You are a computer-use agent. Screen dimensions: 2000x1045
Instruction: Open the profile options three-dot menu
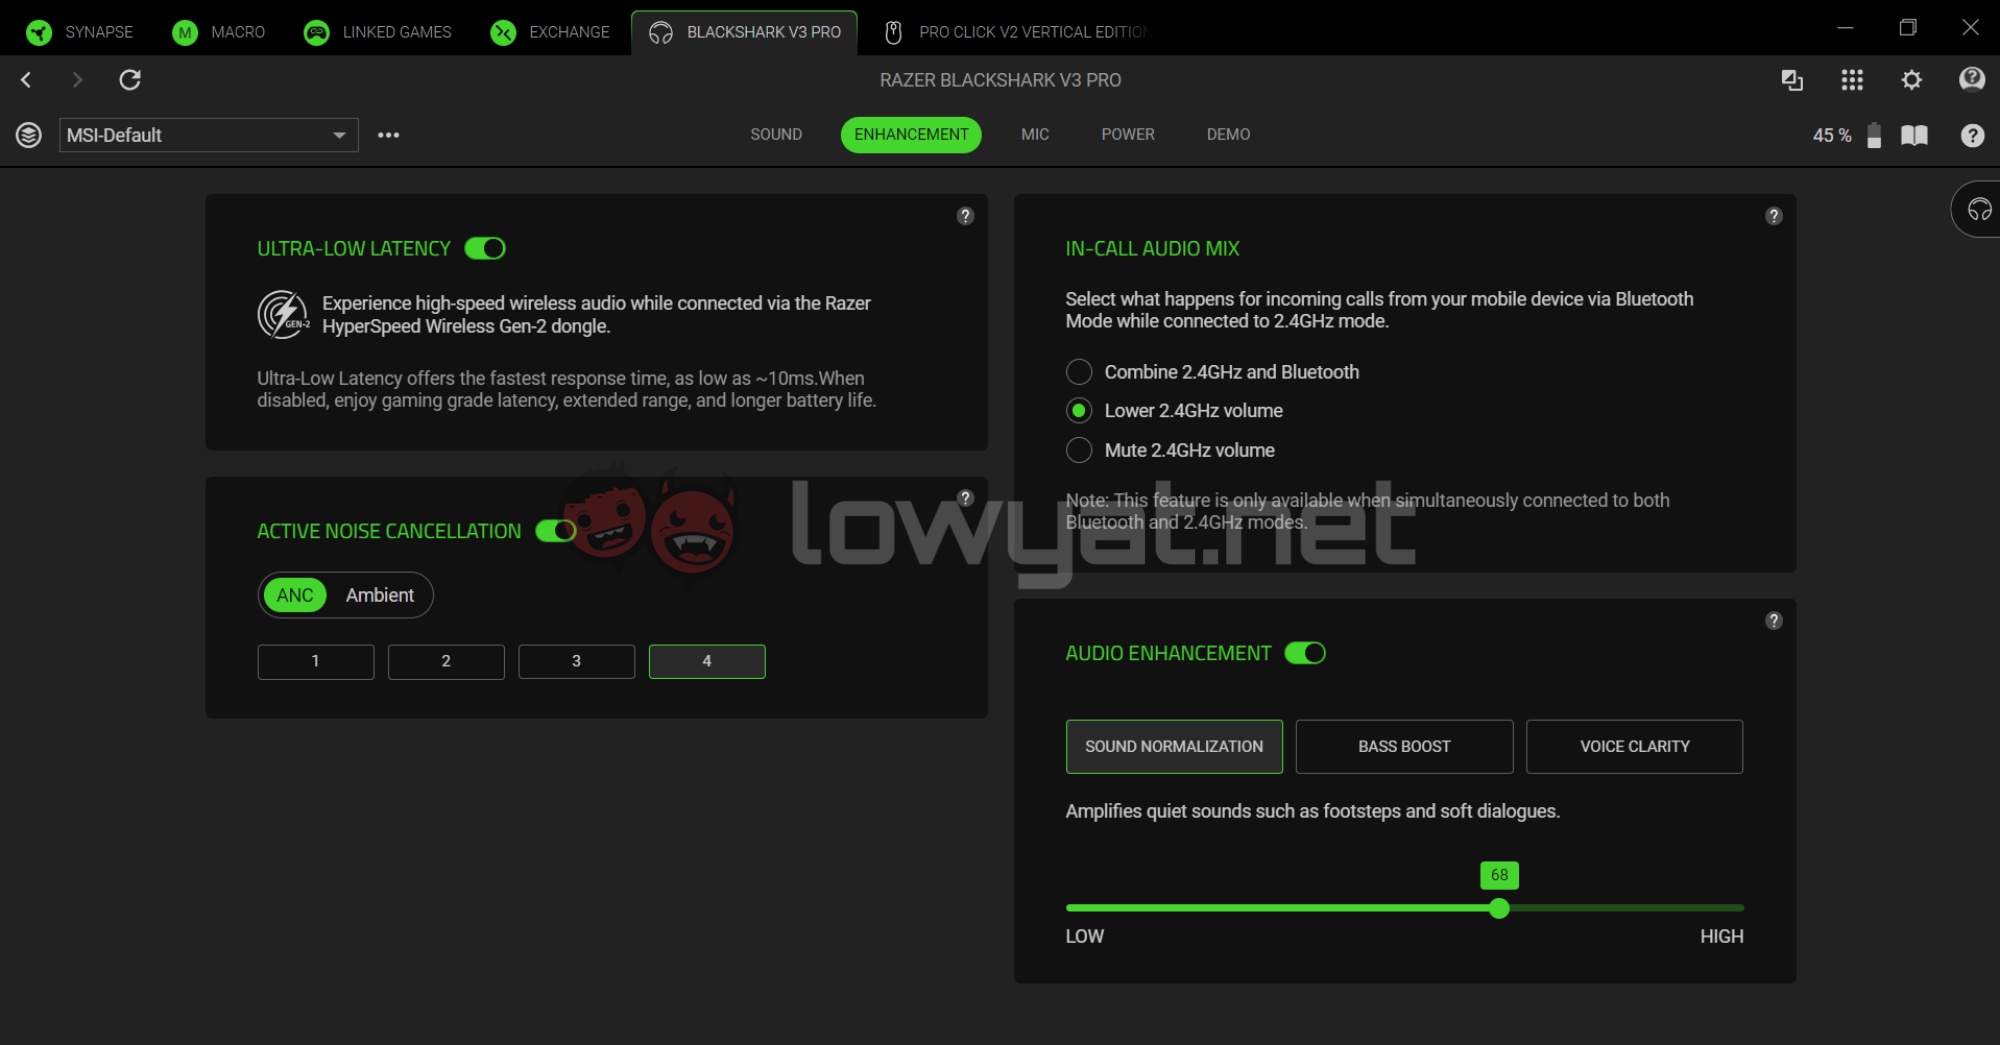[x=389, y=135]
